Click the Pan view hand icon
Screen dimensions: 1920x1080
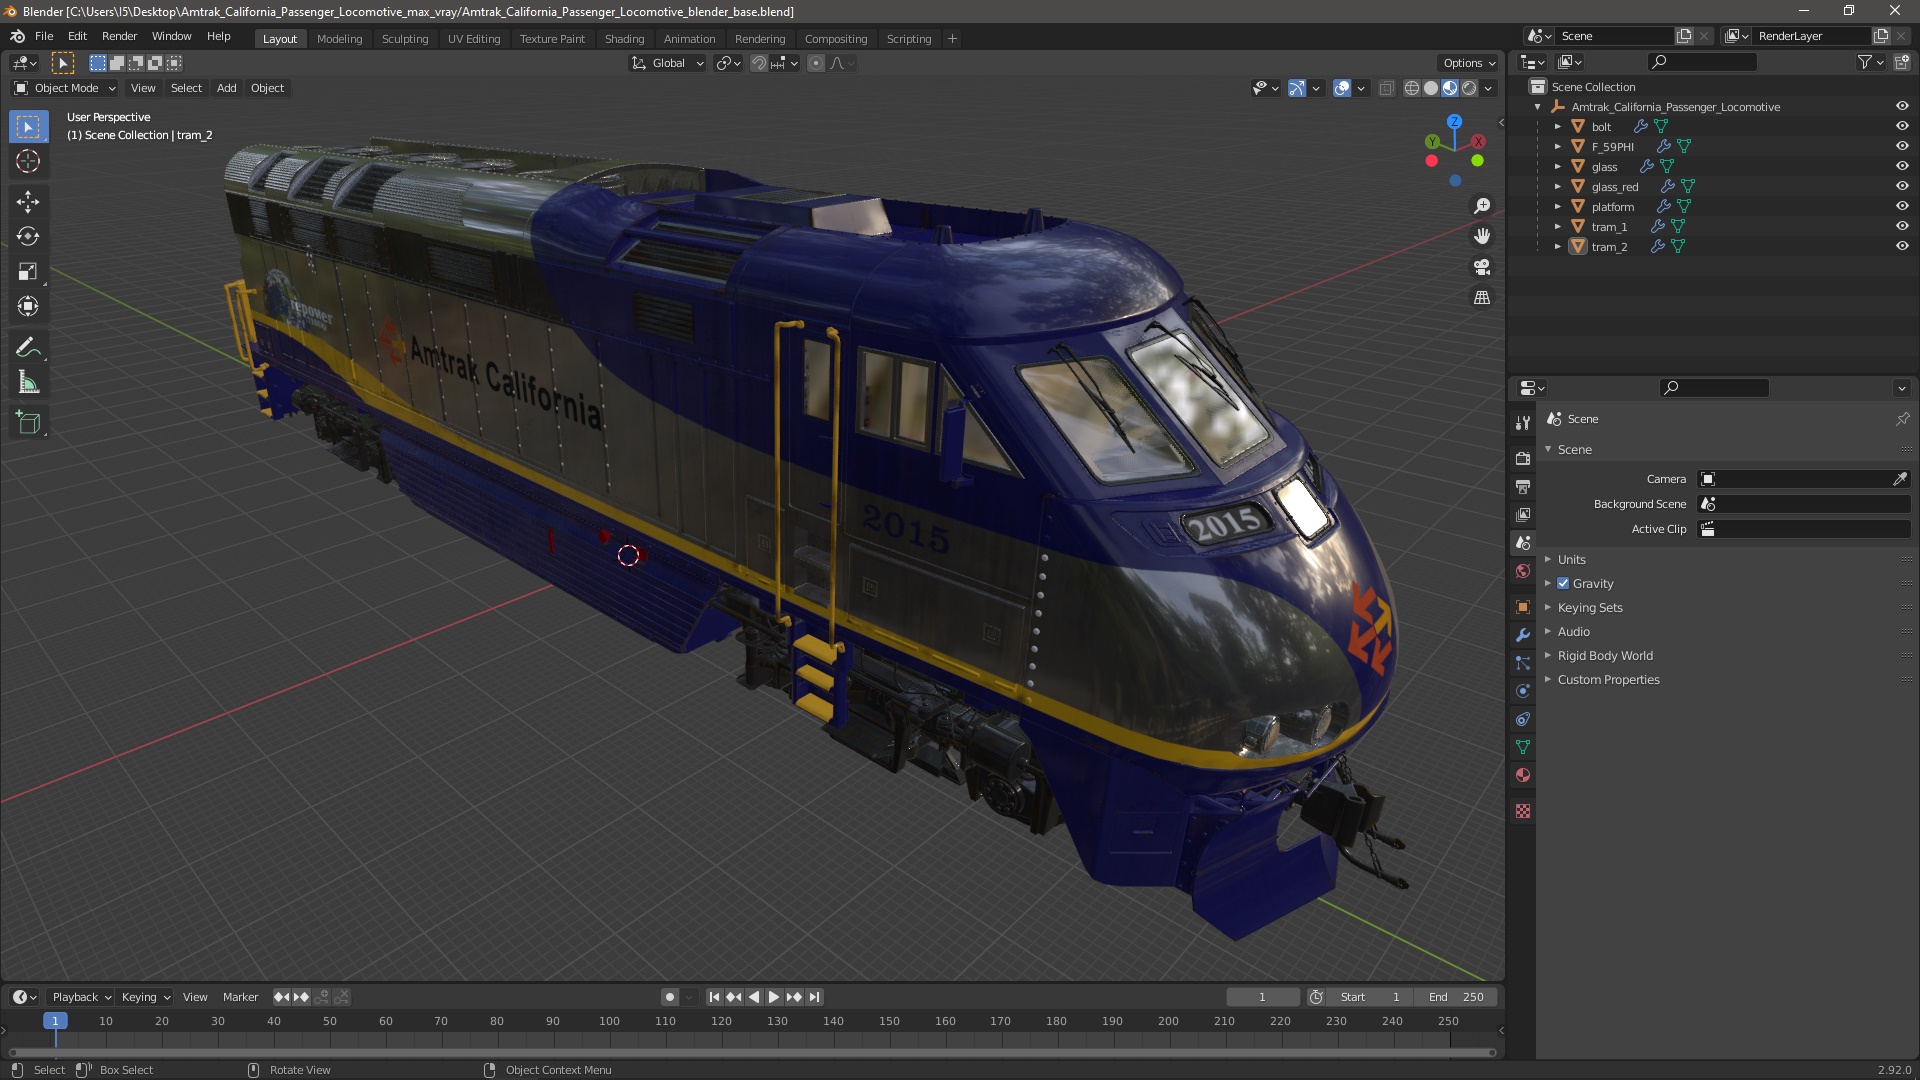(1482, 236)
